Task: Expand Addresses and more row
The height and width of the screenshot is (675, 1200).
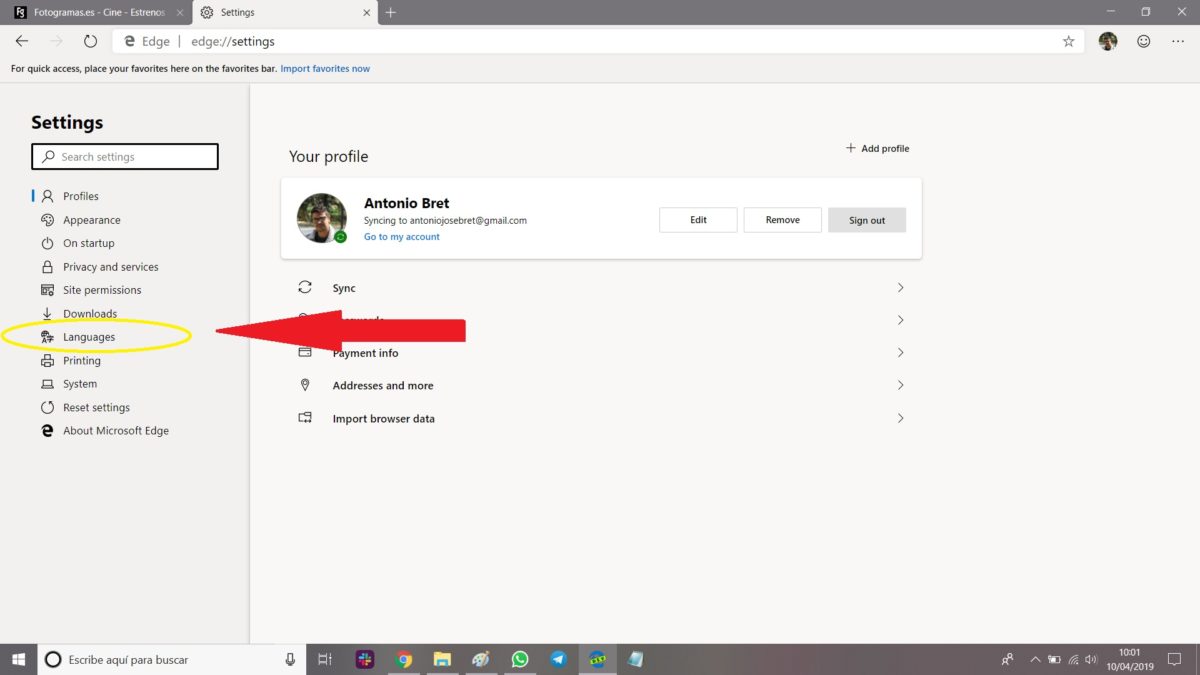Action: [x=600, y=386]
